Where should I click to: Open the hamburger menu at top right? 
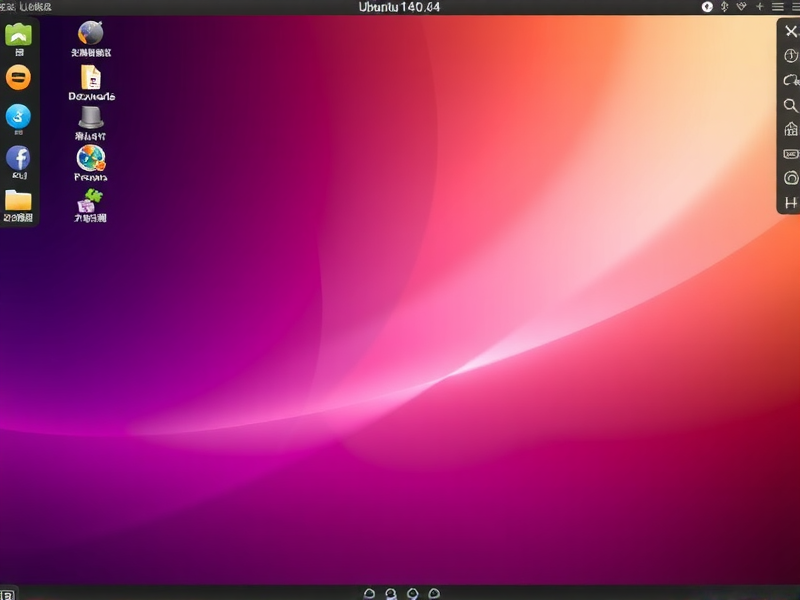point(777,6)
